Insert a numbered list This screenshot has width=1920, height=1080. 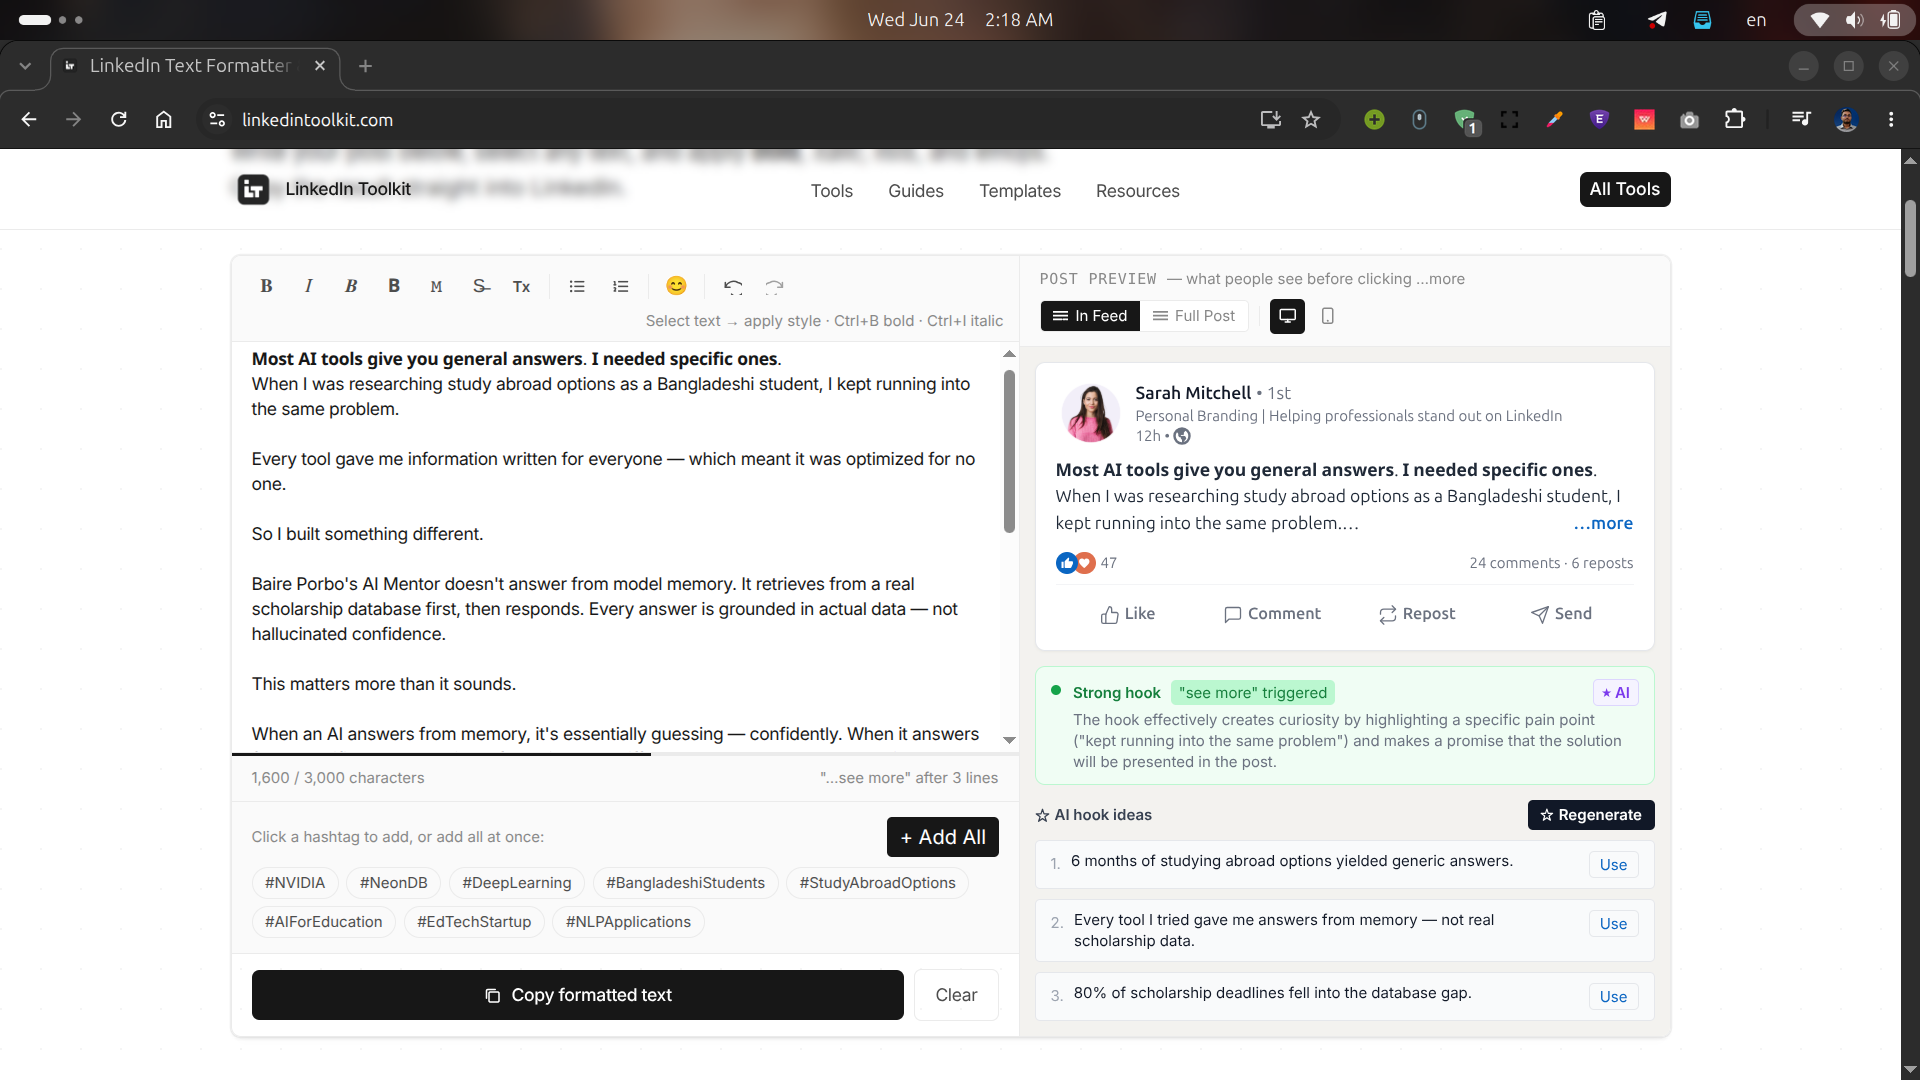[620, 286]
